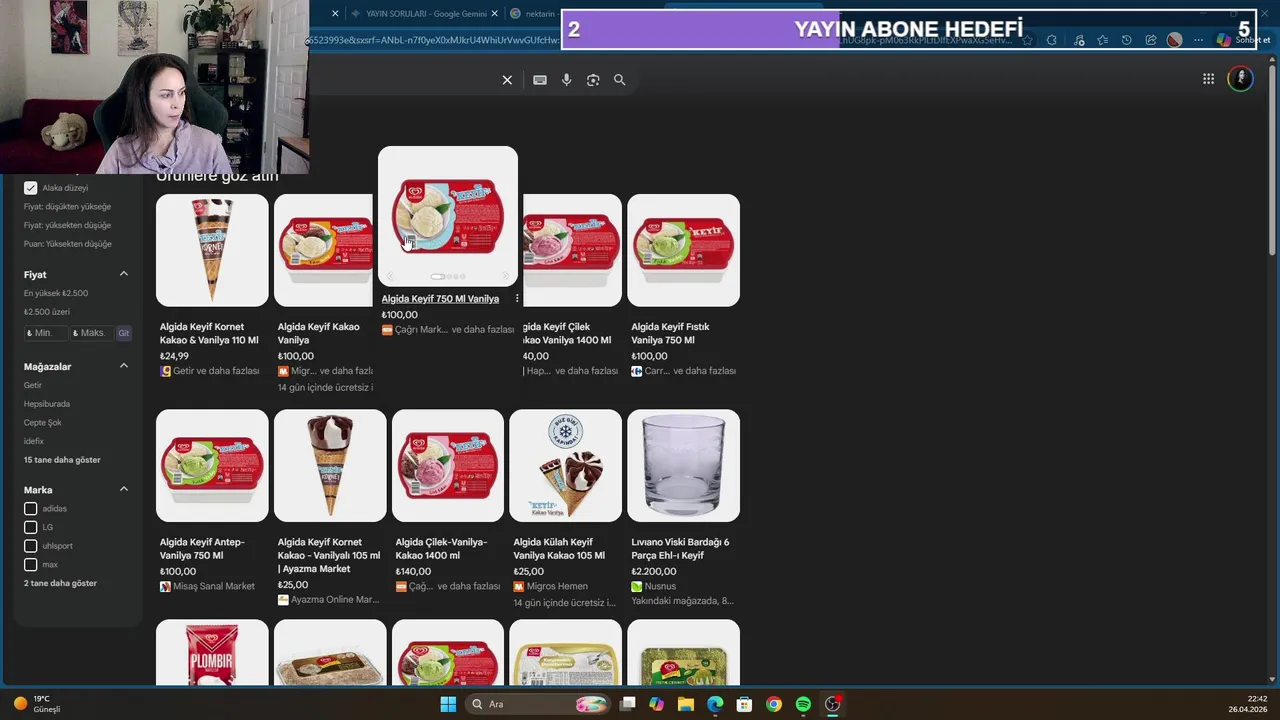
Task: Filter by Getir store
Action: pos(33,385)
